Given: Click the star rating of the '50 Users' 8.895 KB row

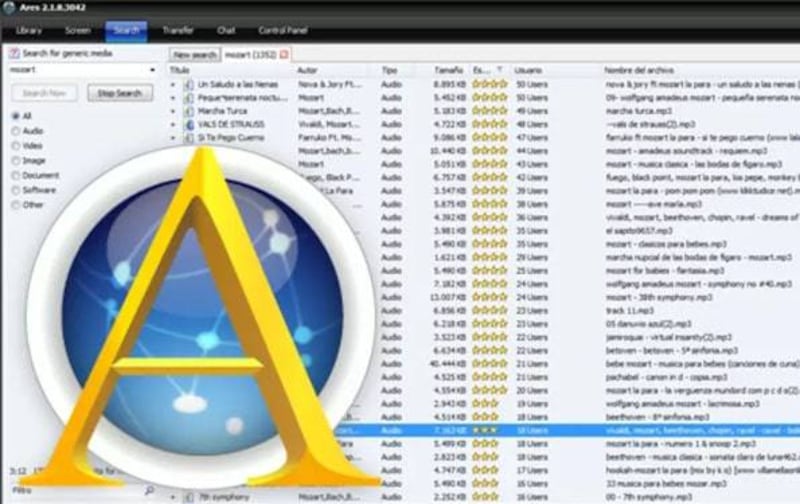Looking at the screenshot, I should pos(490,84).
